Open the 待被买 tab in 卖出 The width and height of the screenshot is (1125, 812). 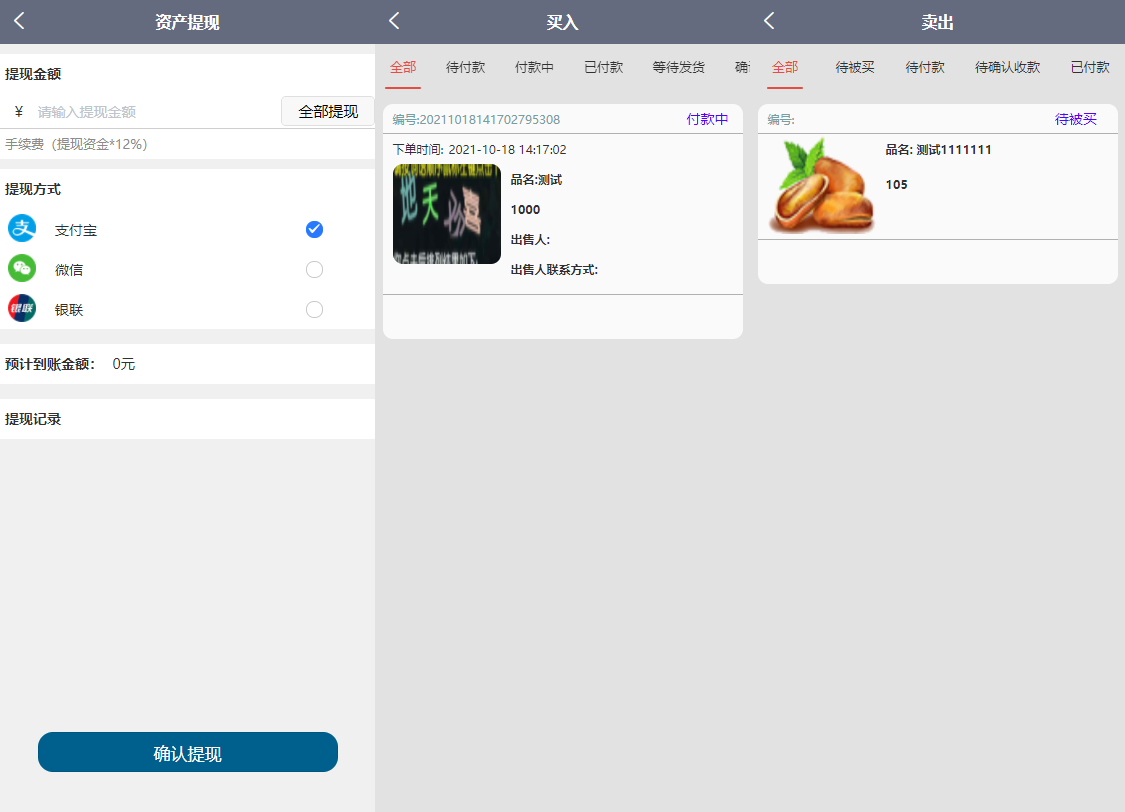coord(855,68)
